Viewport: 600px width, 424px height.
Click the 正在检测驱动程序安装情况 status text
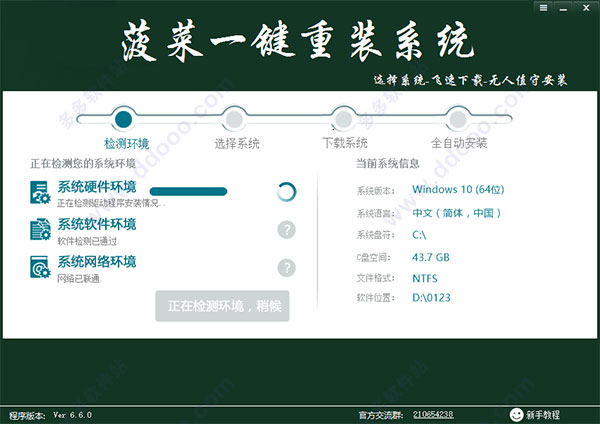111,203
